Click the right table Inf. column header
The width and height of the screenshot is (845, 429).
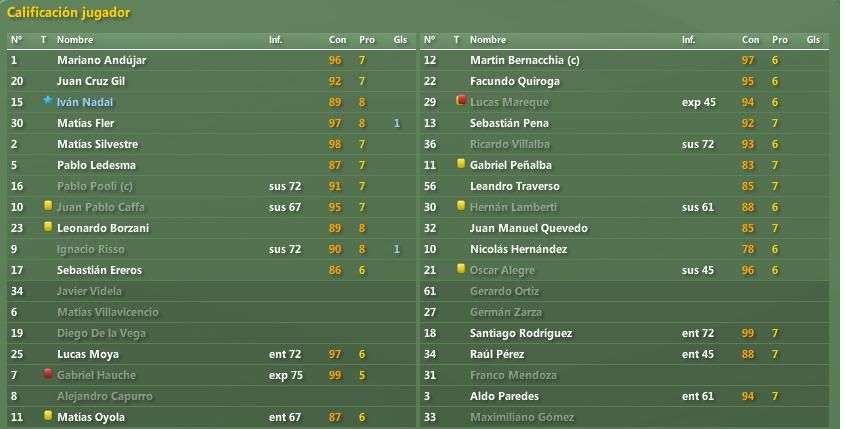tap(688, 40)
